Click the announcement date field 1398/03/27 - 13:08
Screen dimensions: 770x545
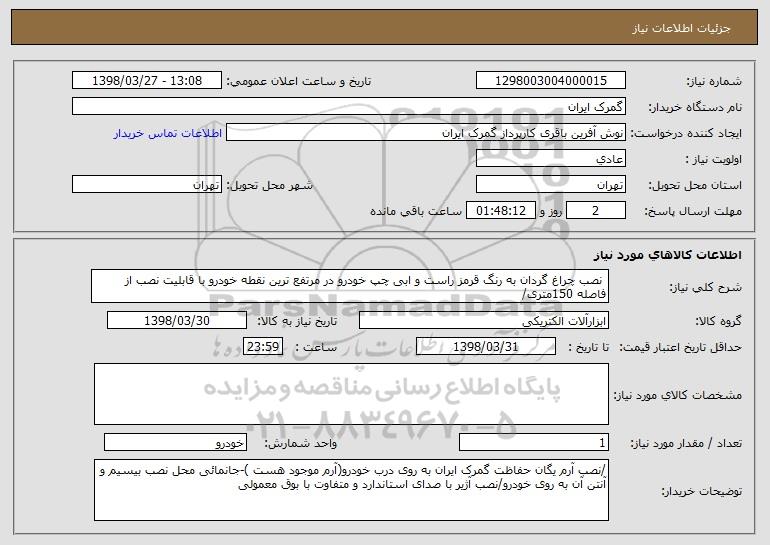pos(147,80)
